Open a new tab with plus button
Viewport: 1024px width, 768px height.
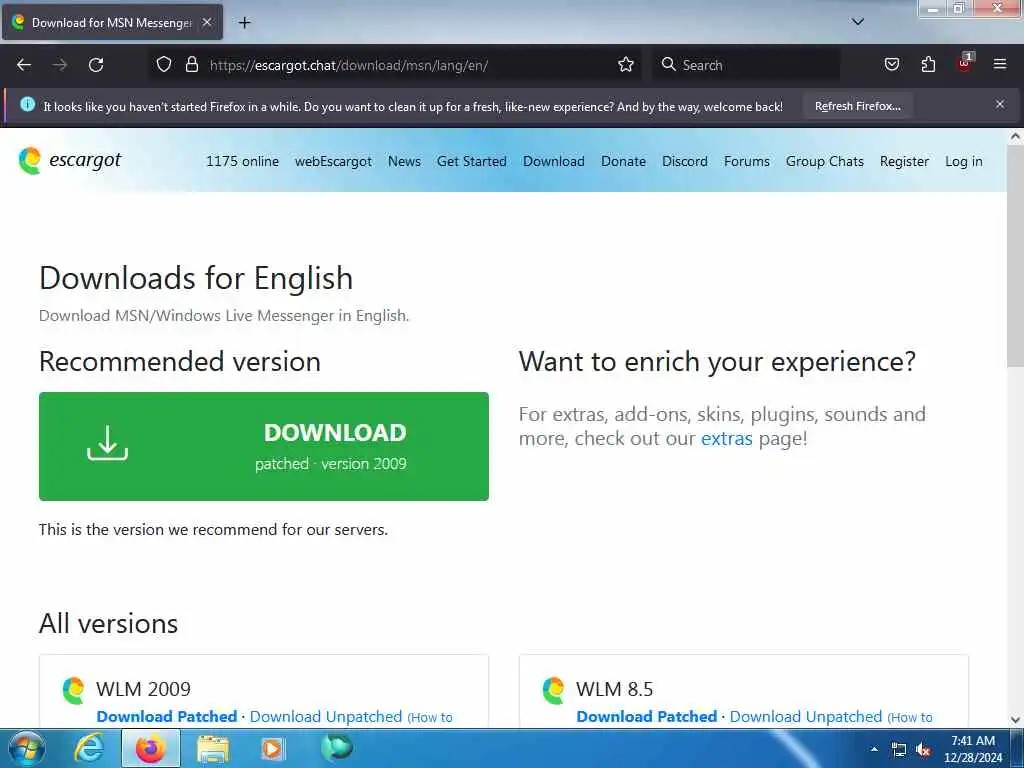click(244, 23)
